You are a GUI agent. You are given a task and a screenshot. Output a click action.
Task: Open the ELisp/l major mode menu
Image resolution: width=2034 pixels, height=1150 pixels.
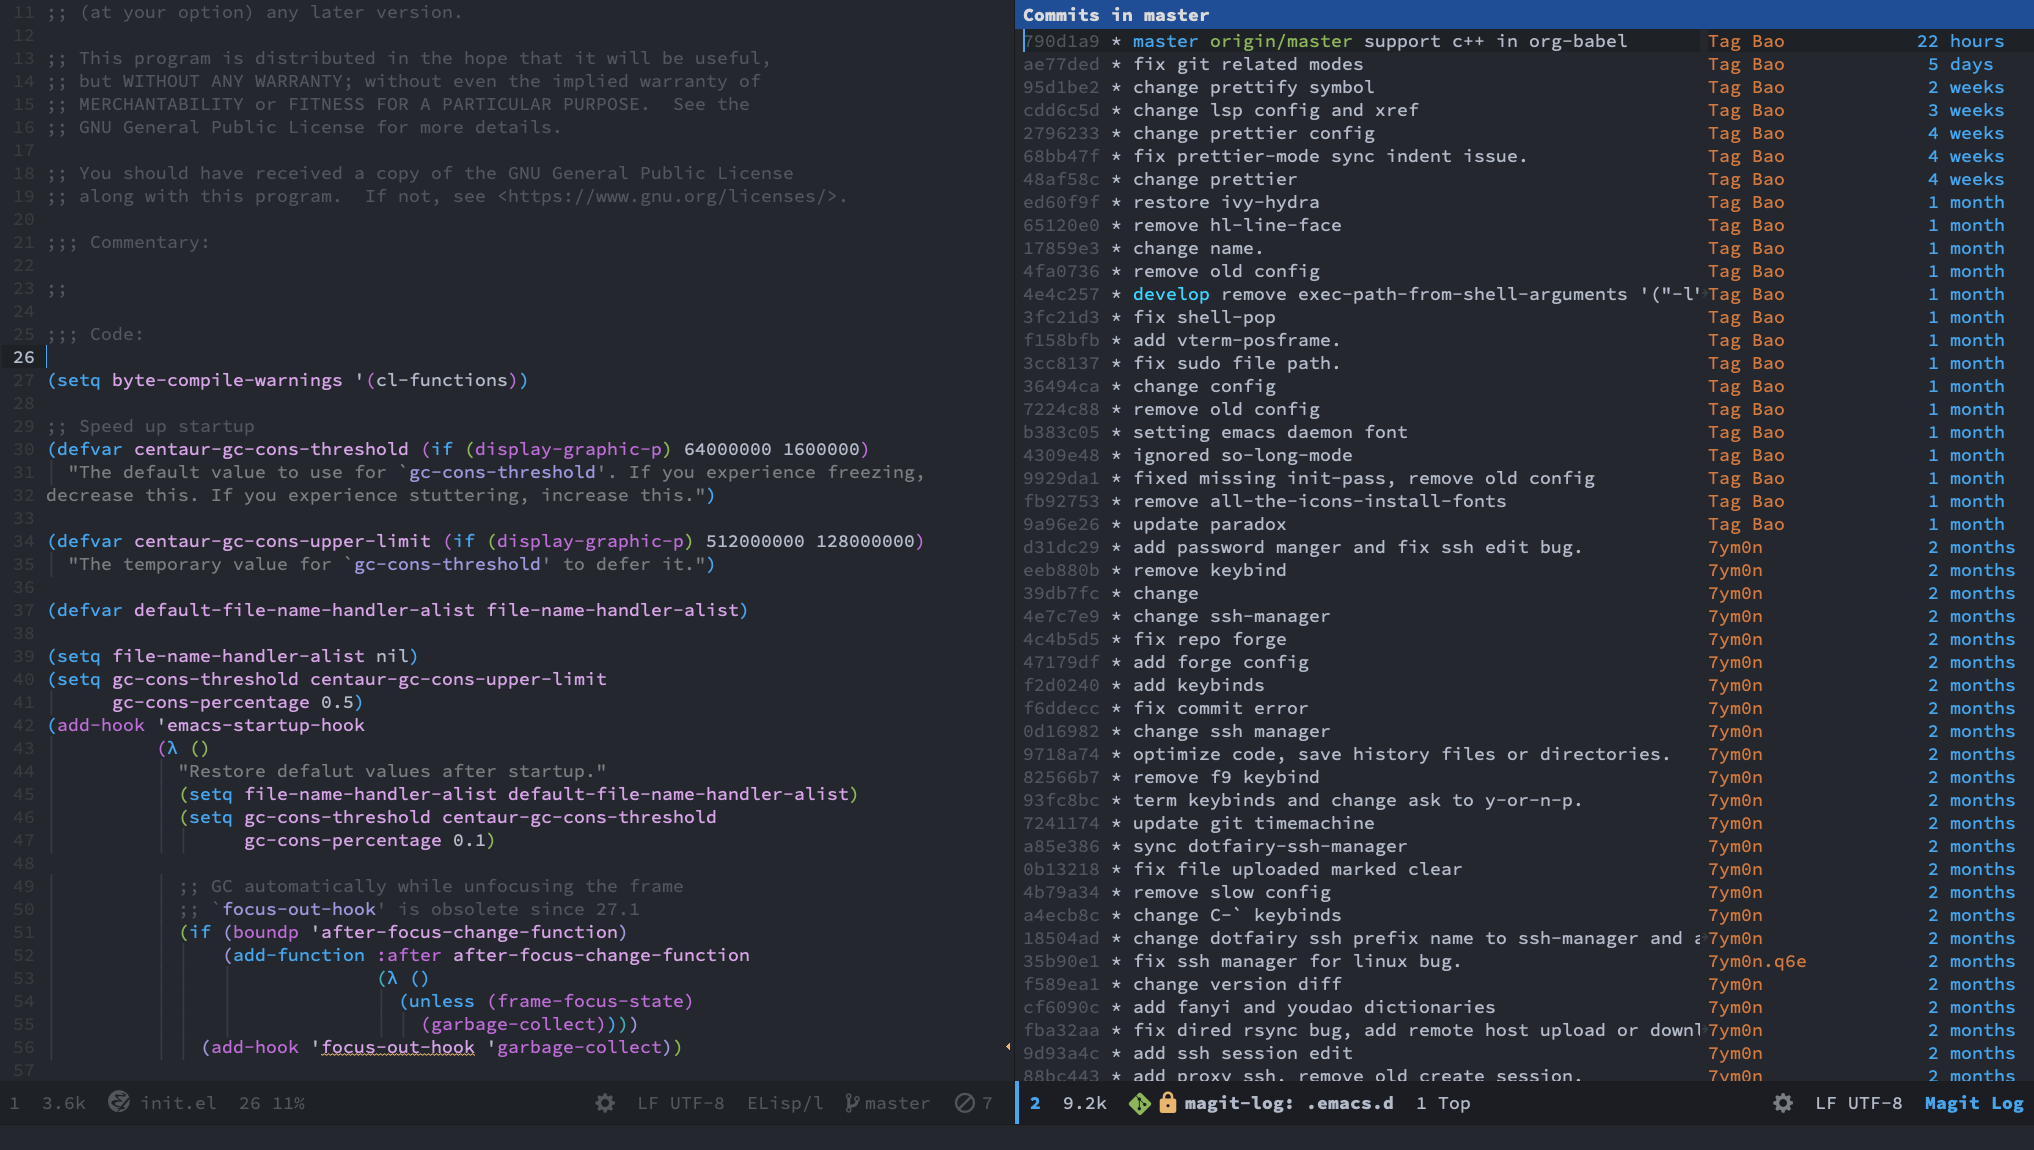click(785, 1103)
